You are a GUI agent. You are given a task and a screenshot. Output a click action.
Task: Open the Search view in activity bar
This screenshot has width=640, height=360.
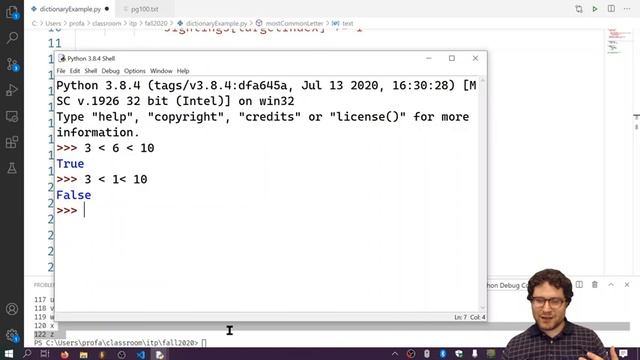coord(12,38)
